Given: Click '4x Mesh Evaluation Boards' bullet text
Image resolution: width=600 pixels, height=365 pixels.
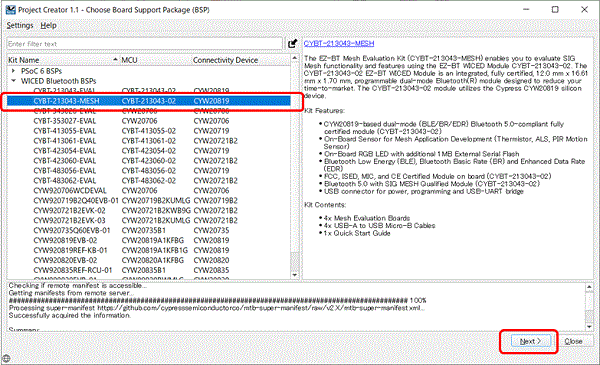Looking at the screenshot, I should point(367,218).
